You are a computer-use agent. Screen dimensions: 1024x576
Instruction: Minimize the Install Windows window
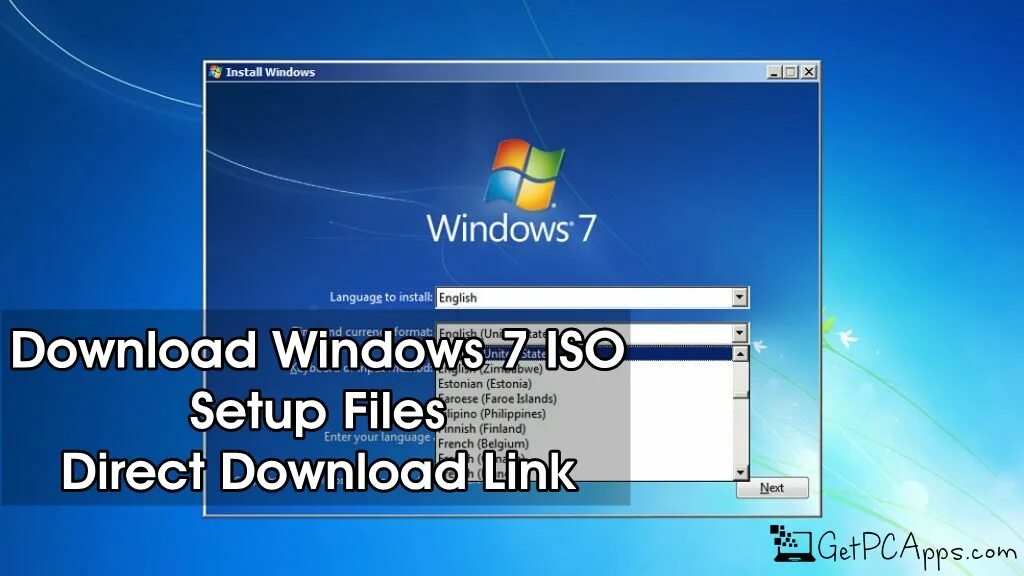[774, 72]
